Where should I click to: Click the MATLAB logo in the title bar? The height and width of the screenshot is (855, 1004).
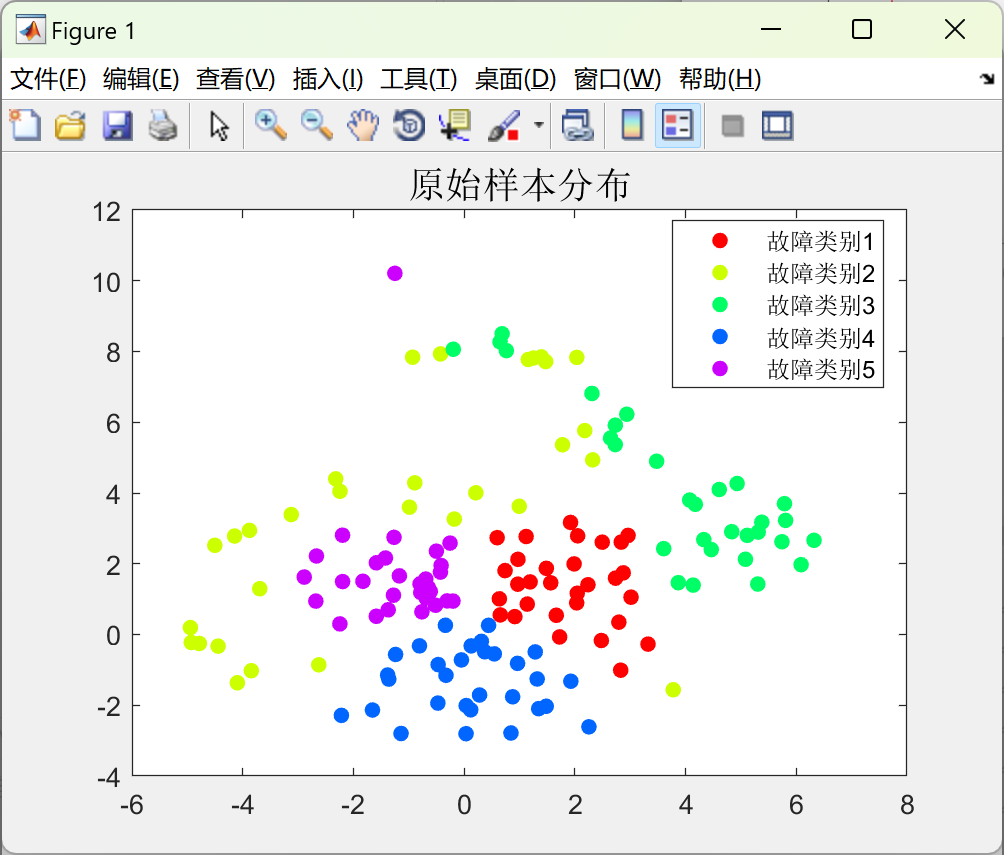[x=30, y=29]
